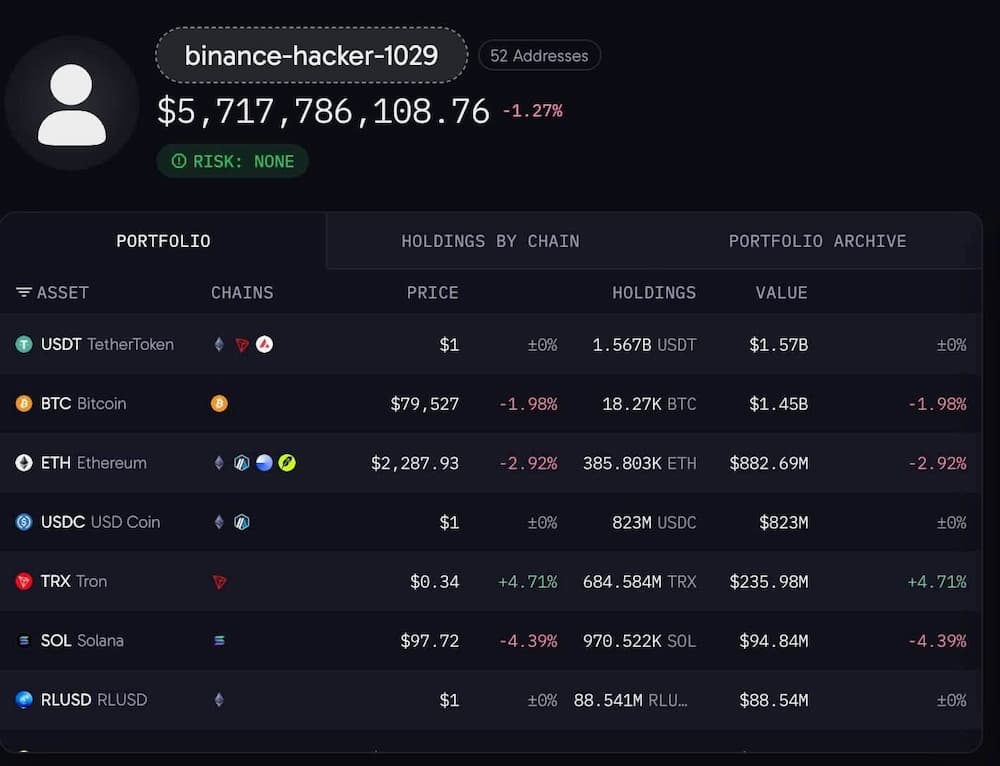The width and height of the screenshot is (1000, 766).
Task: Click the RLUSD asset icon
Action: click(24, 700)
